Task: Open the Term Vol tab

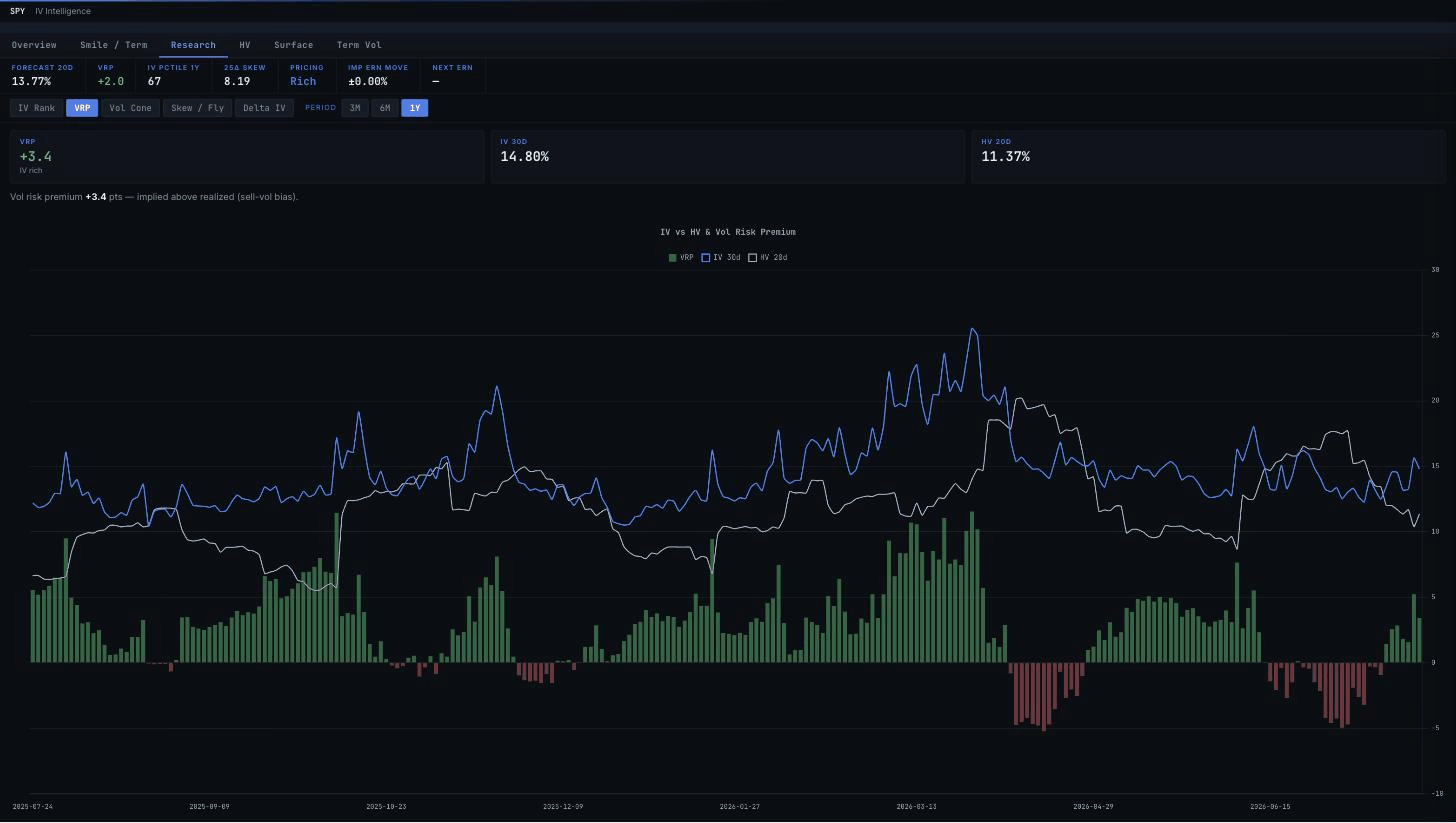Action: point(359,45)
